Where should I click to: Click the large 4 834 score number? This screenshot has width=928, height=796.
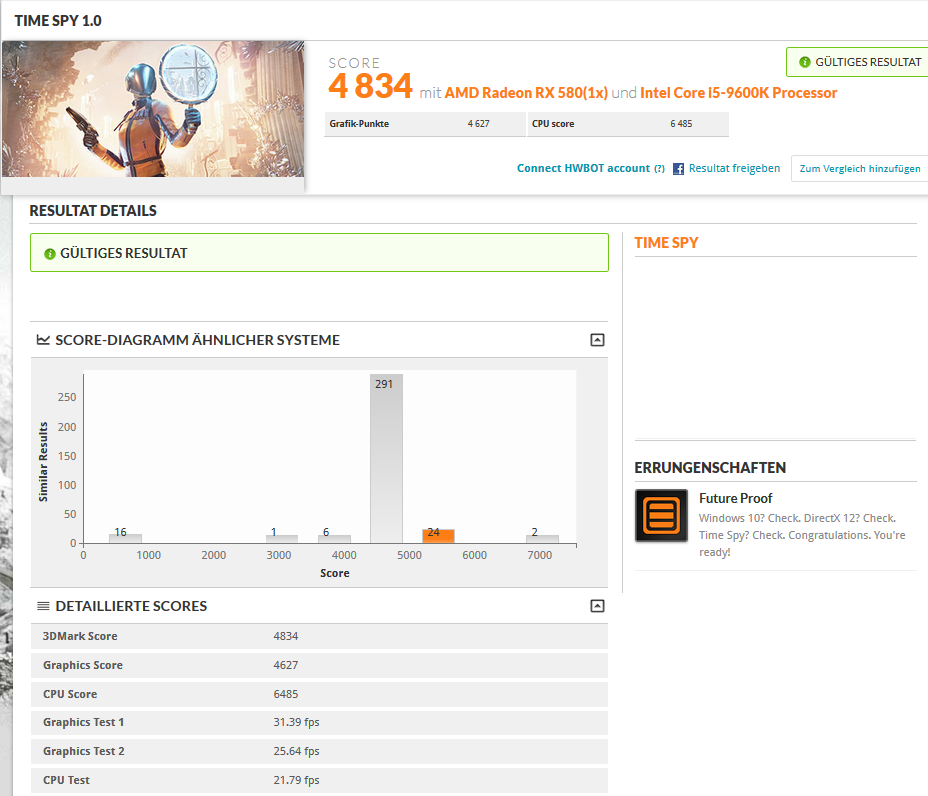coord(370,86)
